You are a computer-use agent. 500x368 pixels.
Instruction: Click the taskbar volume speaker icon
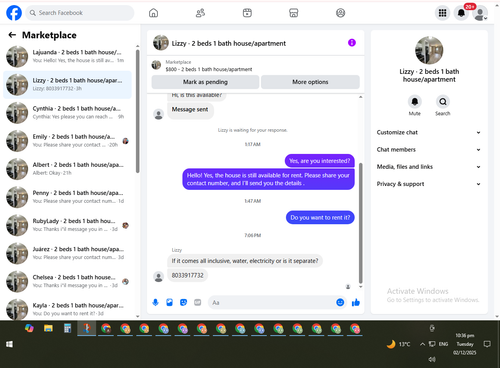point(432,359)
